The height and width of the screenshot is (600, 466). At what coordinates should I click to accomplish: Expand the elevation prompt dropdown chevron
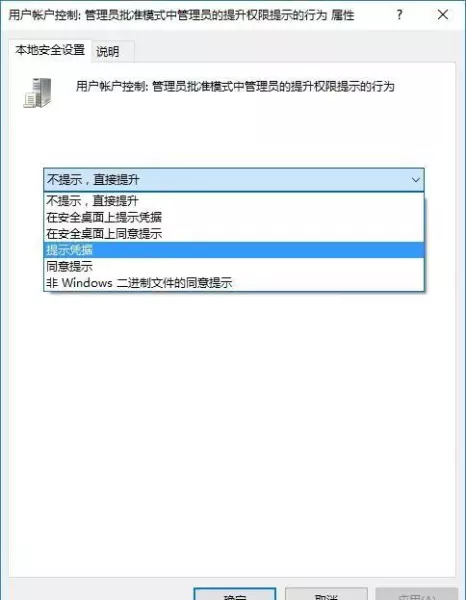point(415,180)
